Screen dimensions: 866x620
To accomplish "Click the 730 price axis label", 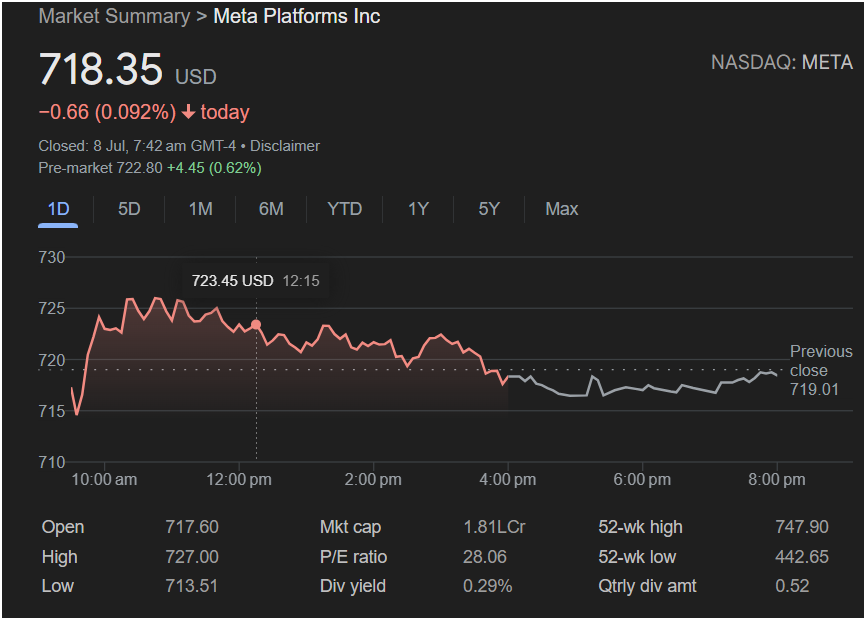I will tap(51, 257).
